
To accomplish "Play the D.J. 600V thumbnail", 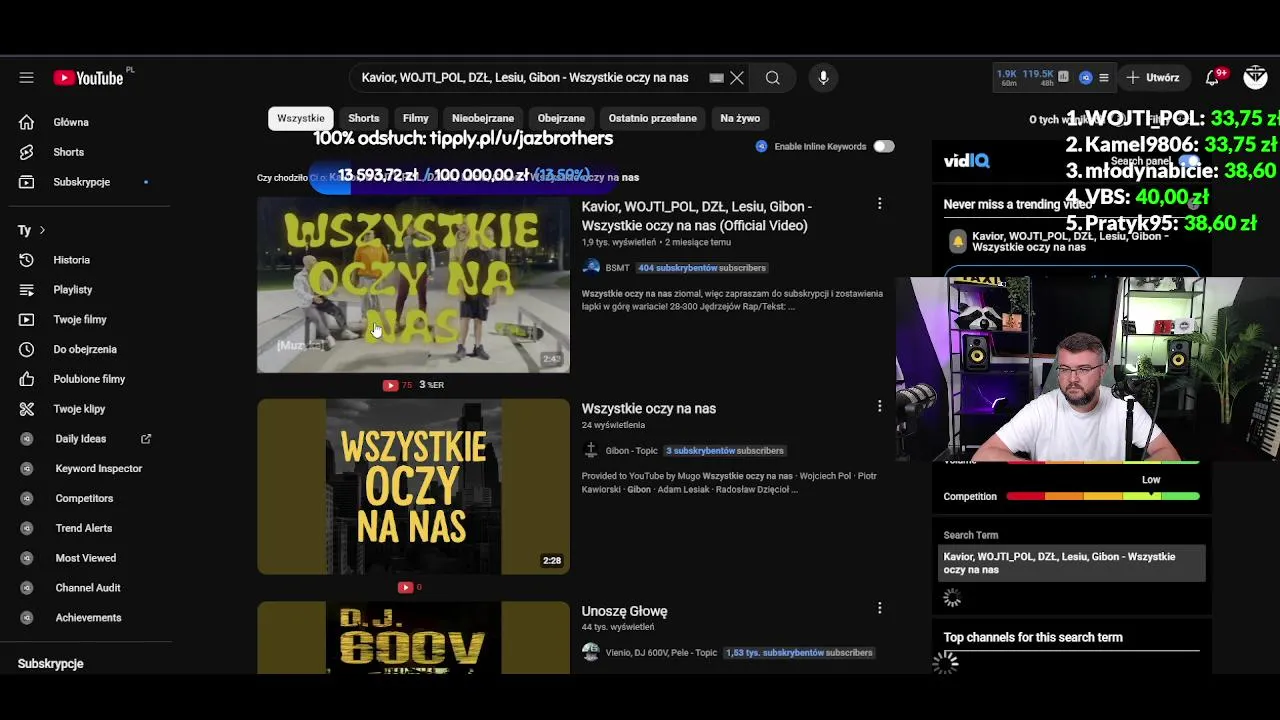I will (413, 638).
